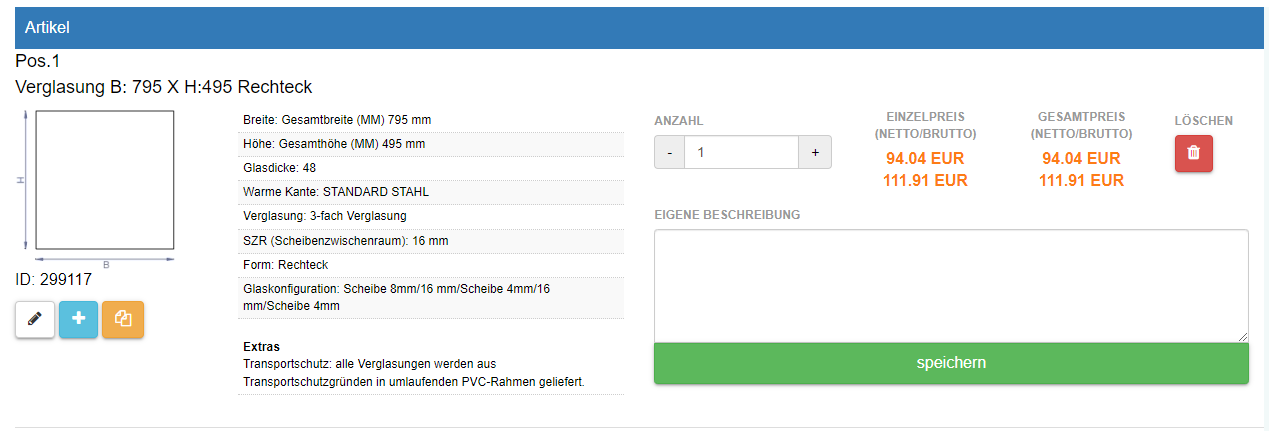Select the rectangle glazing preview image
This screenshot has width=1269, height=431.
click(x=104, y=180)
